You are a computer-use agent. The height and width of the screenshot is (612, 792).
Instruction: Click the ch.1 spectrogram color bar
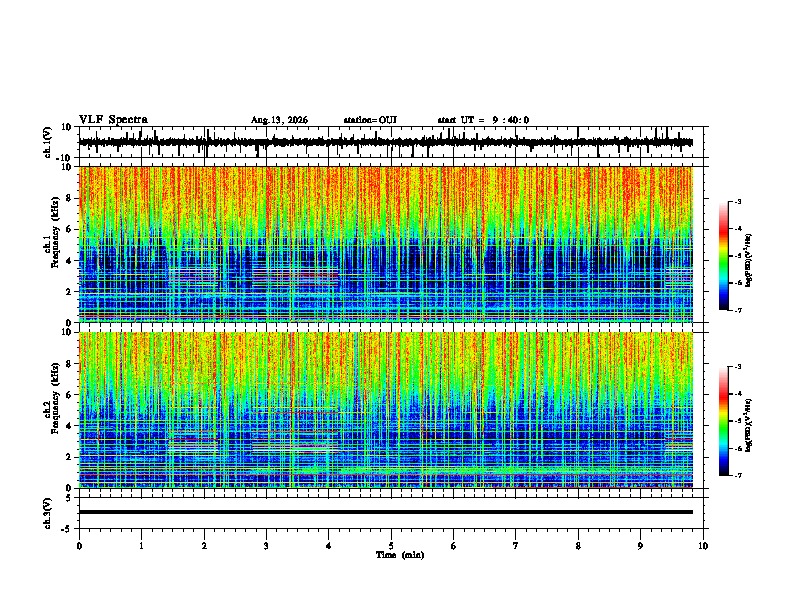point(724,256)
